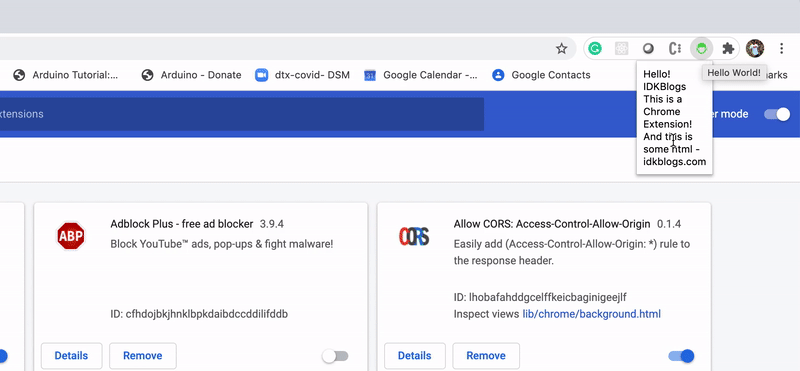The height and width of the screenshot is (371, 800).
Task: Open the Grammarly extension icon
Action: (595, 48)
